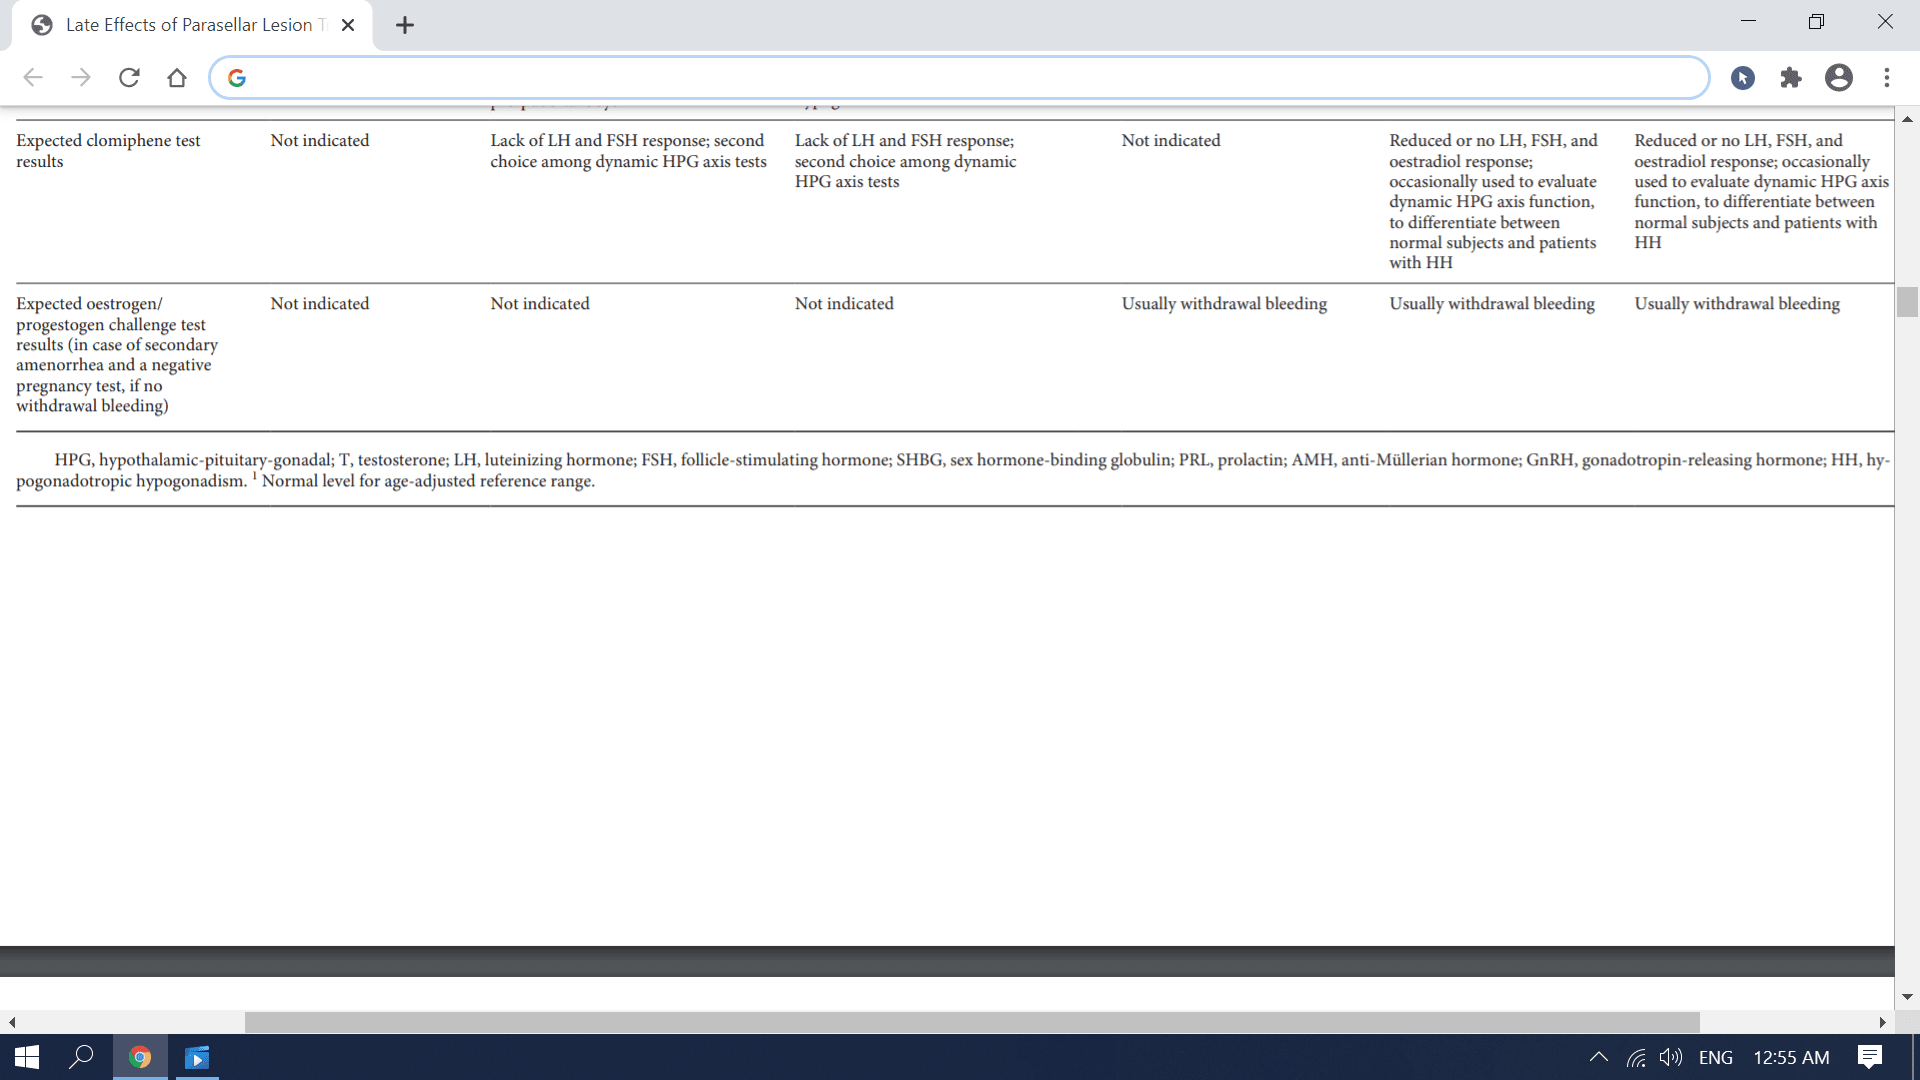Click the vertical scrollbar down arrow

point(1907,997)
